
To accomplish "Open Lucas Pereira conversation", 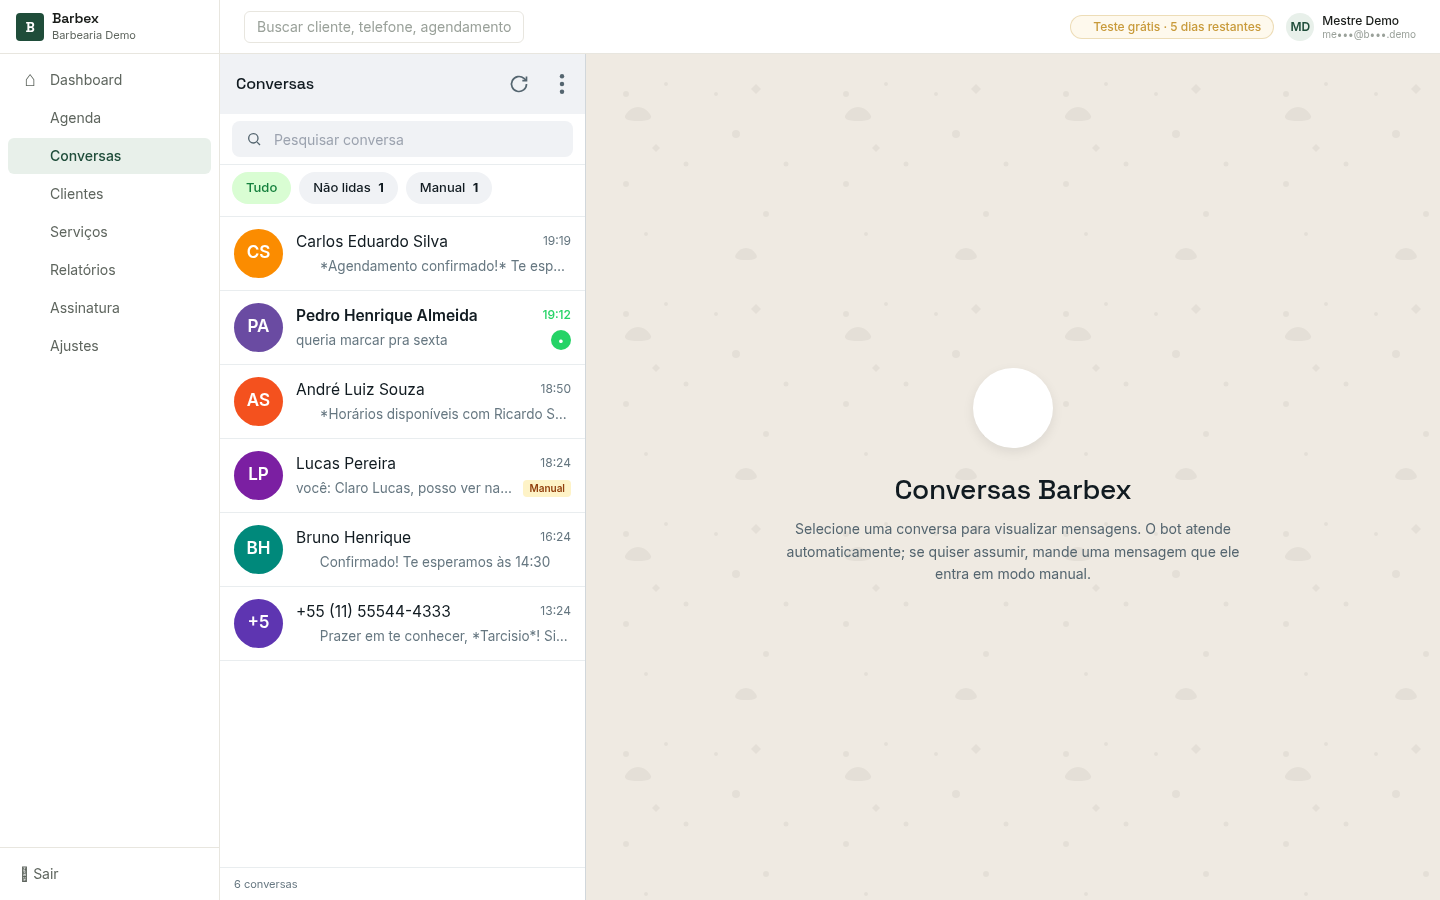I will pos(402,476).
